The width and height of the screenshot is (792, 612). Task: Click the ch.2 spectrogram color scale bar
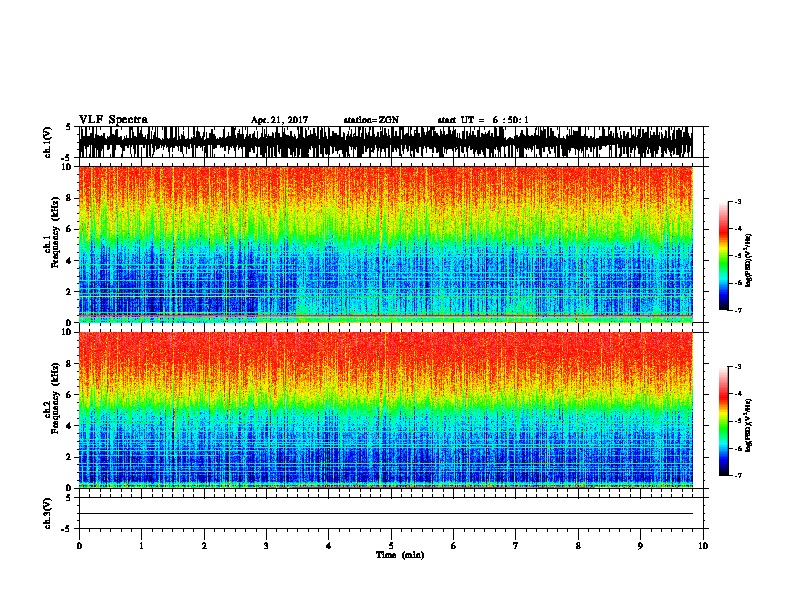pos(724,421)
